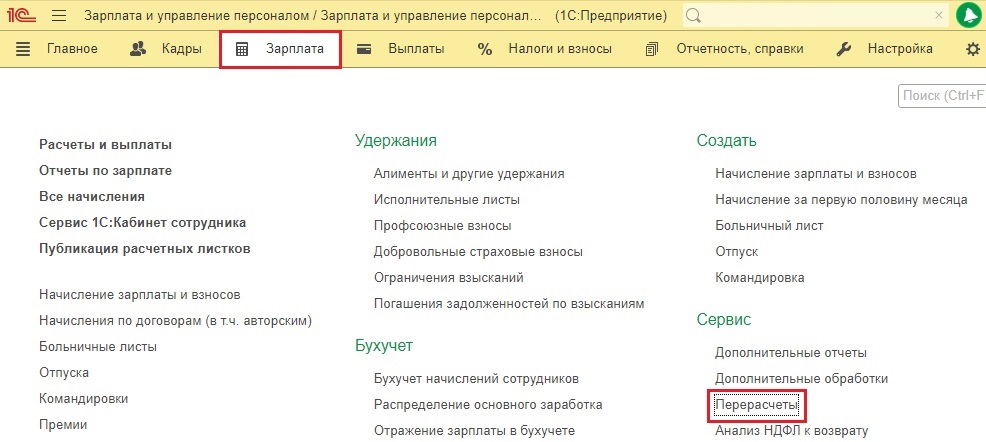986x442 pixels.
Task: Open Больничные листы link
Action: click(x=98, y=346)
